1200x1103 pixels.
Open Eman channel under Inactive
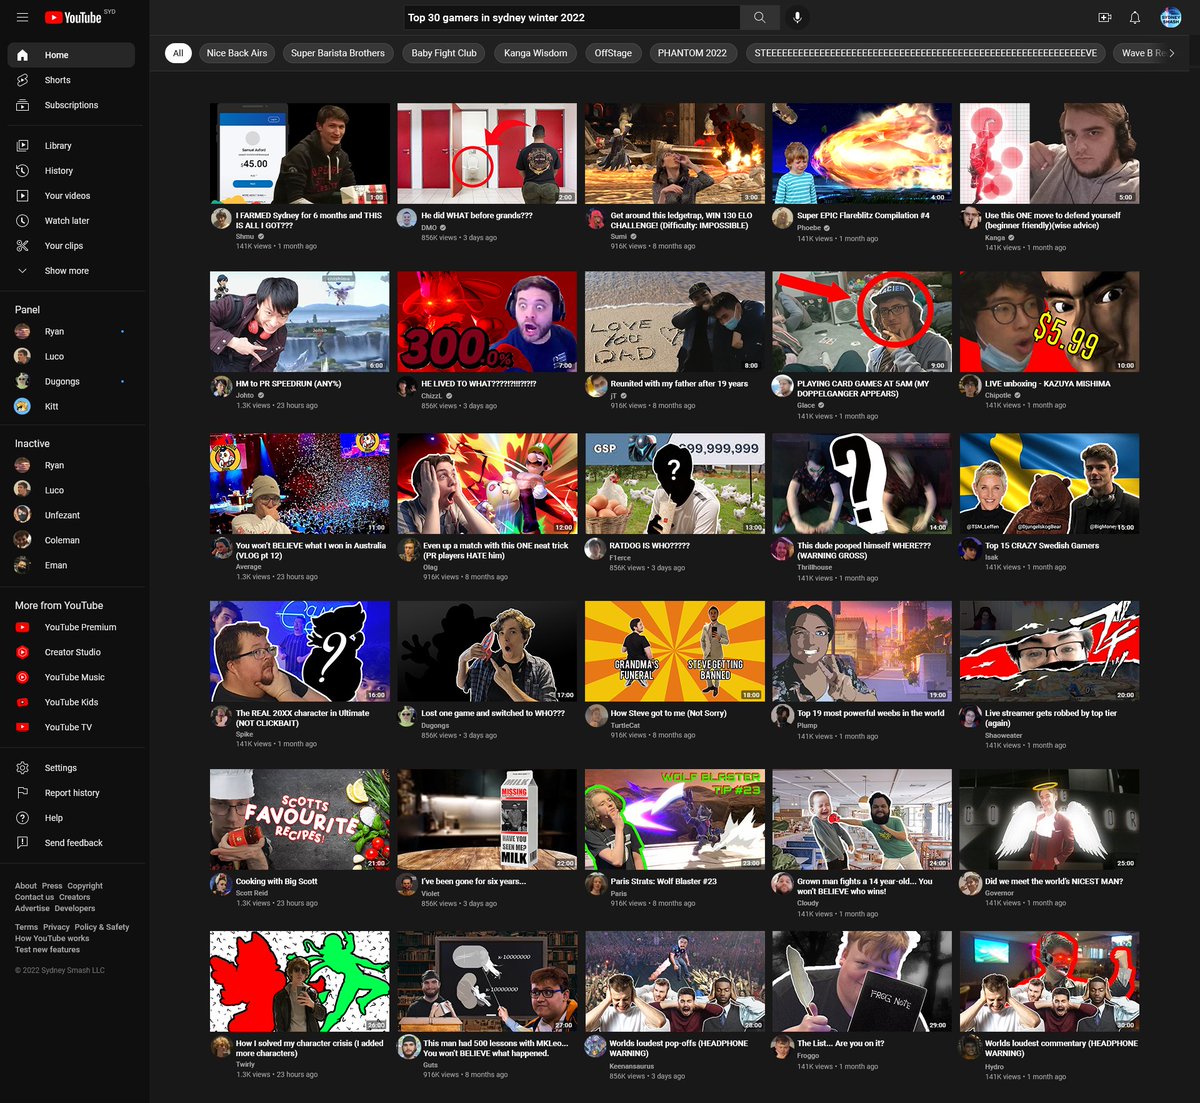point(71,565)
